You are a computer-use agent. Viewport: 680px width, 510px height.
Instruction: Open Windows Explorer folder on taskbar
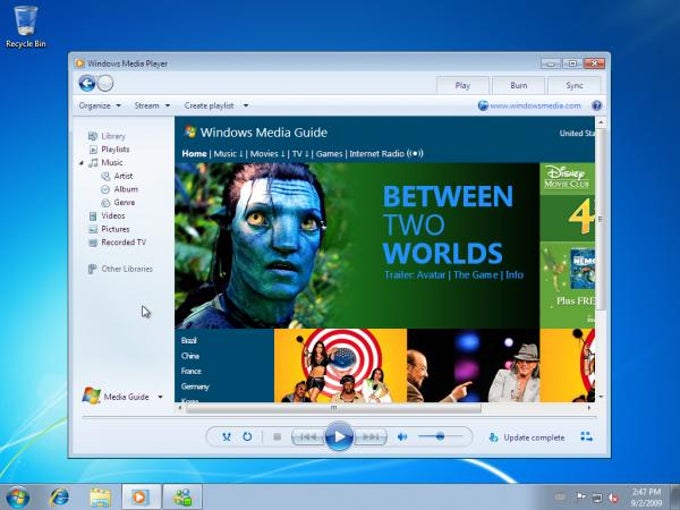pyautogui.click(x=100, y=497)
